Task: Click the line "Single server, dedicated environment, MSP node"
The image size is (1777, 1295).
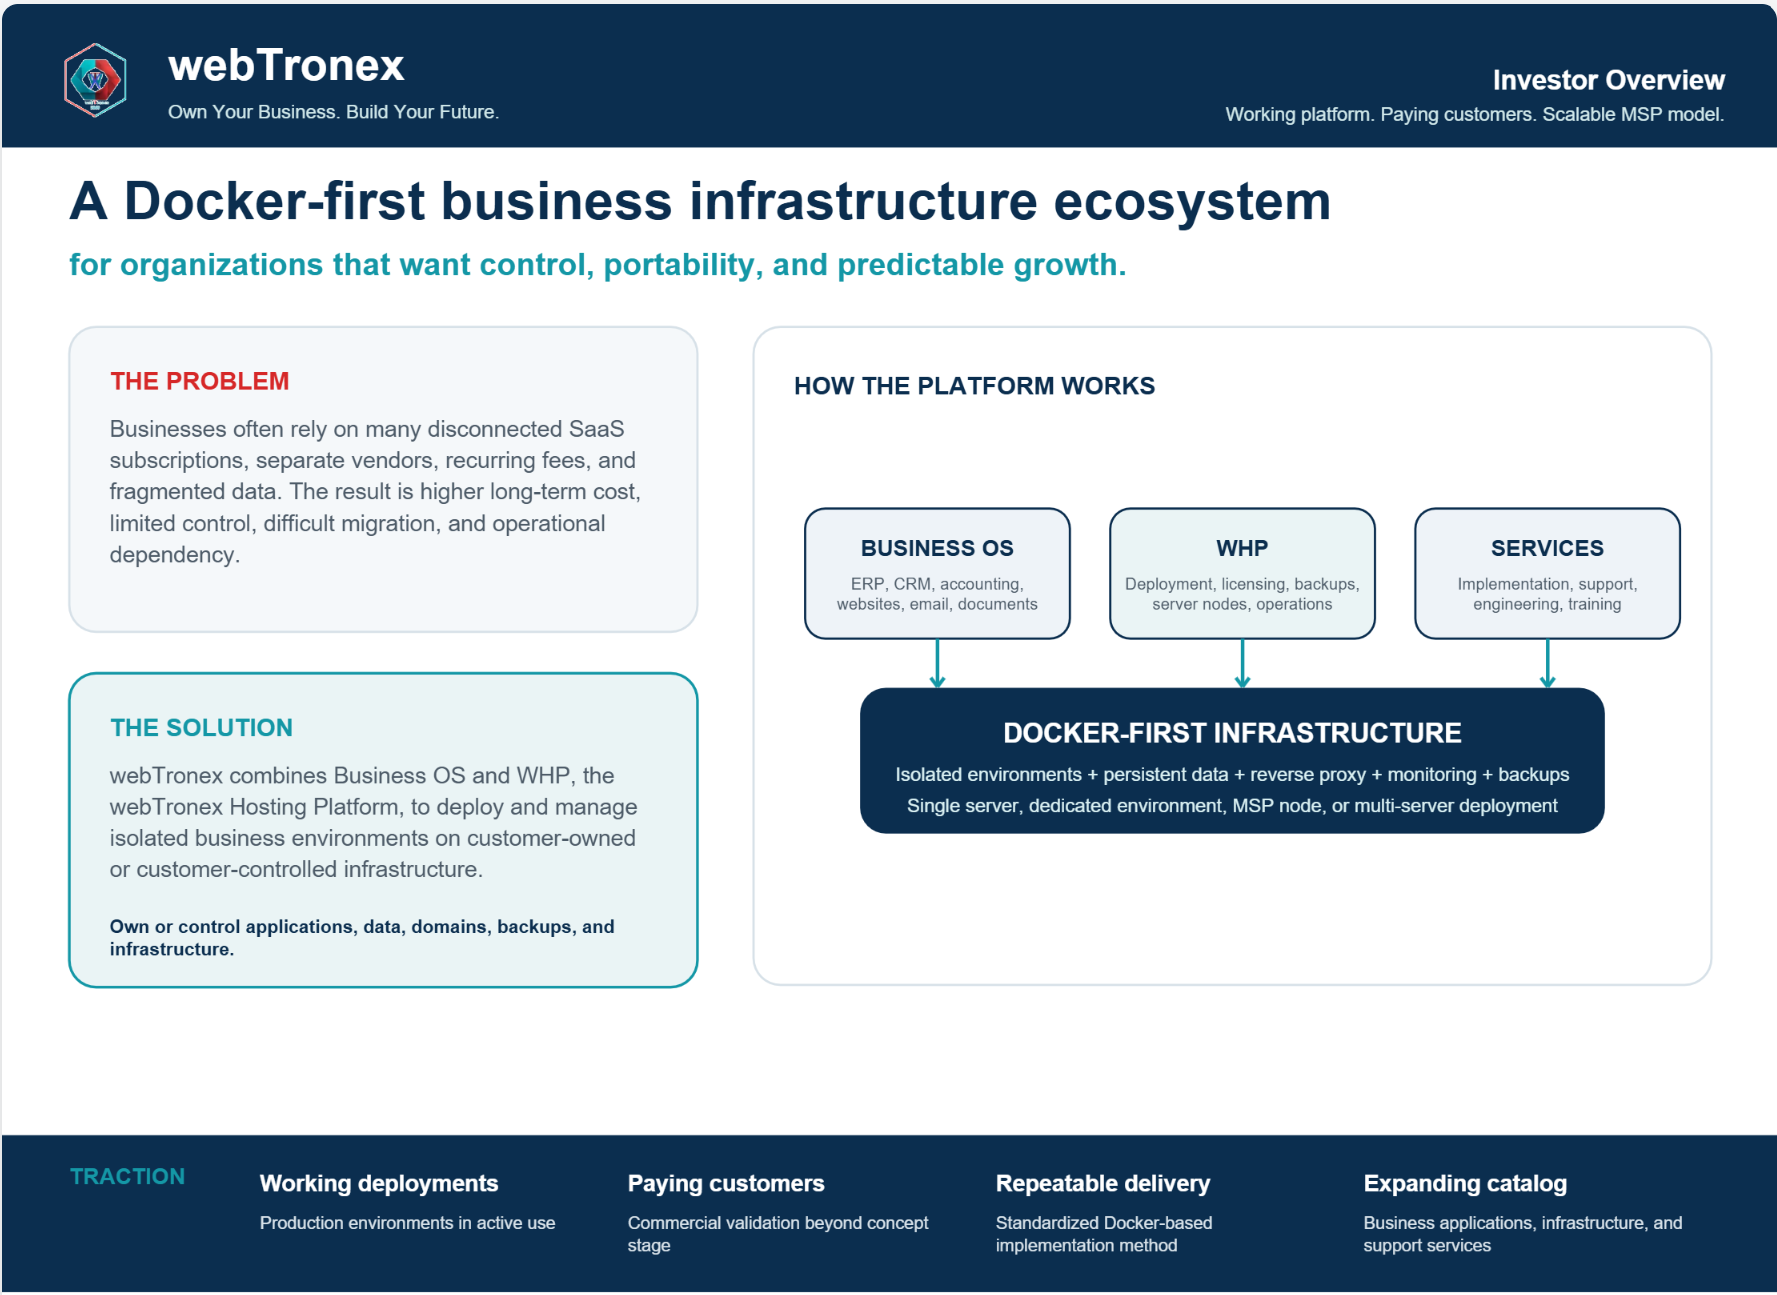Action: pyautogui.click(x=1232, y=805)
